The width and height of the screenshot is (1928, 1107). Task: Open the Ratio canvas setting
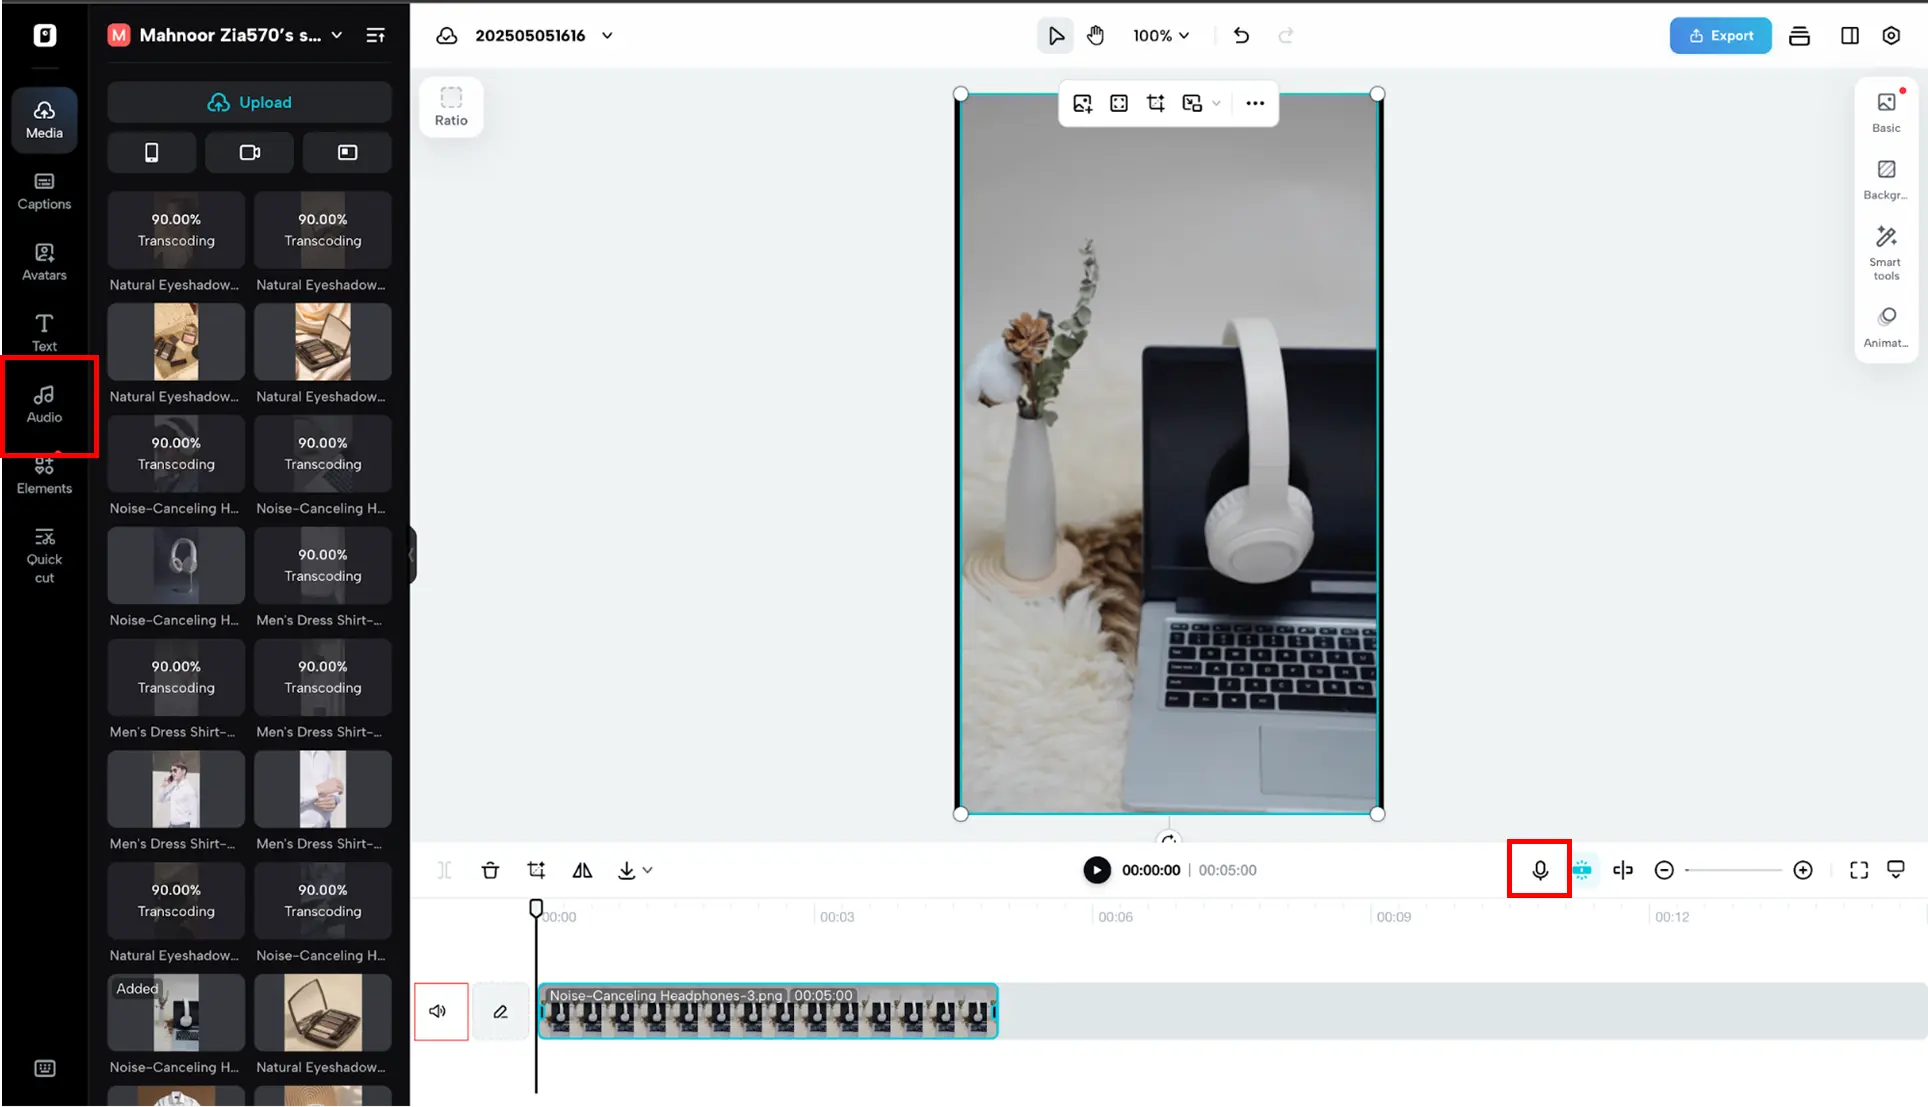click(451, 106)
